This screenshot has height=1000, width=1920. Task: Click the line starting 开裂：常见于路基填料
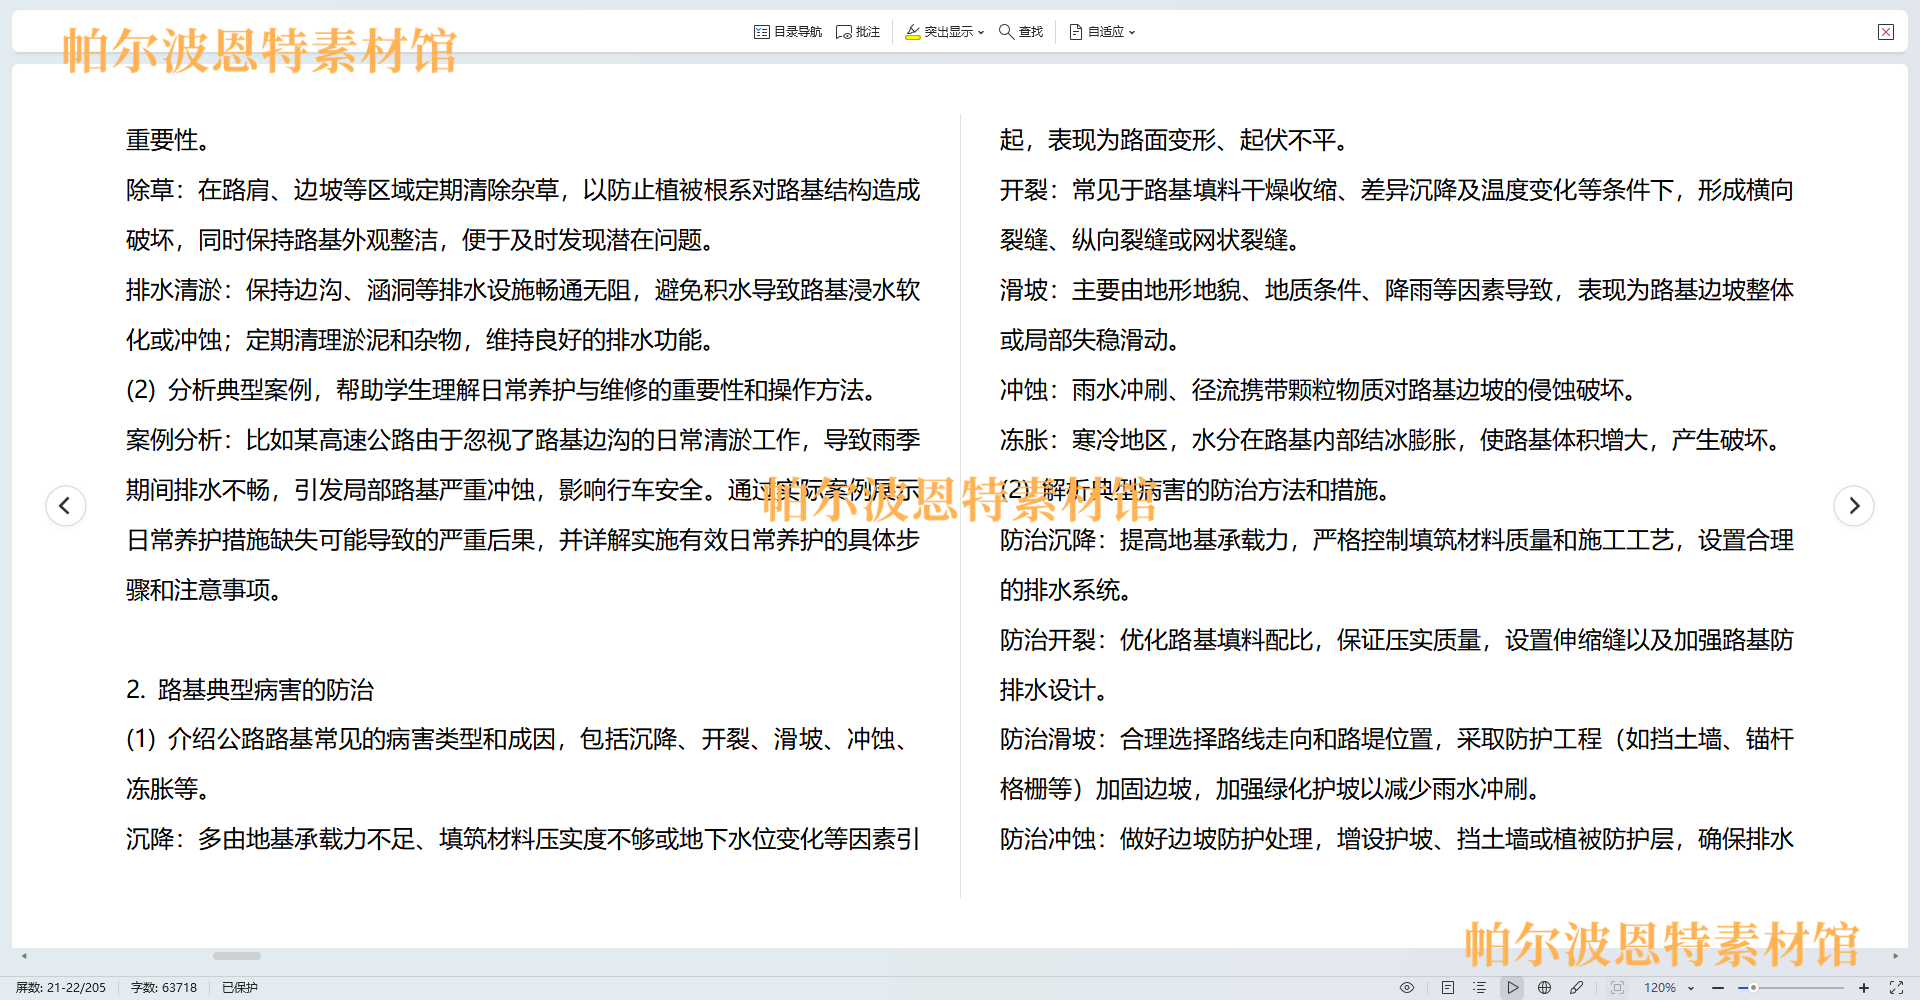coord(1397,190)
